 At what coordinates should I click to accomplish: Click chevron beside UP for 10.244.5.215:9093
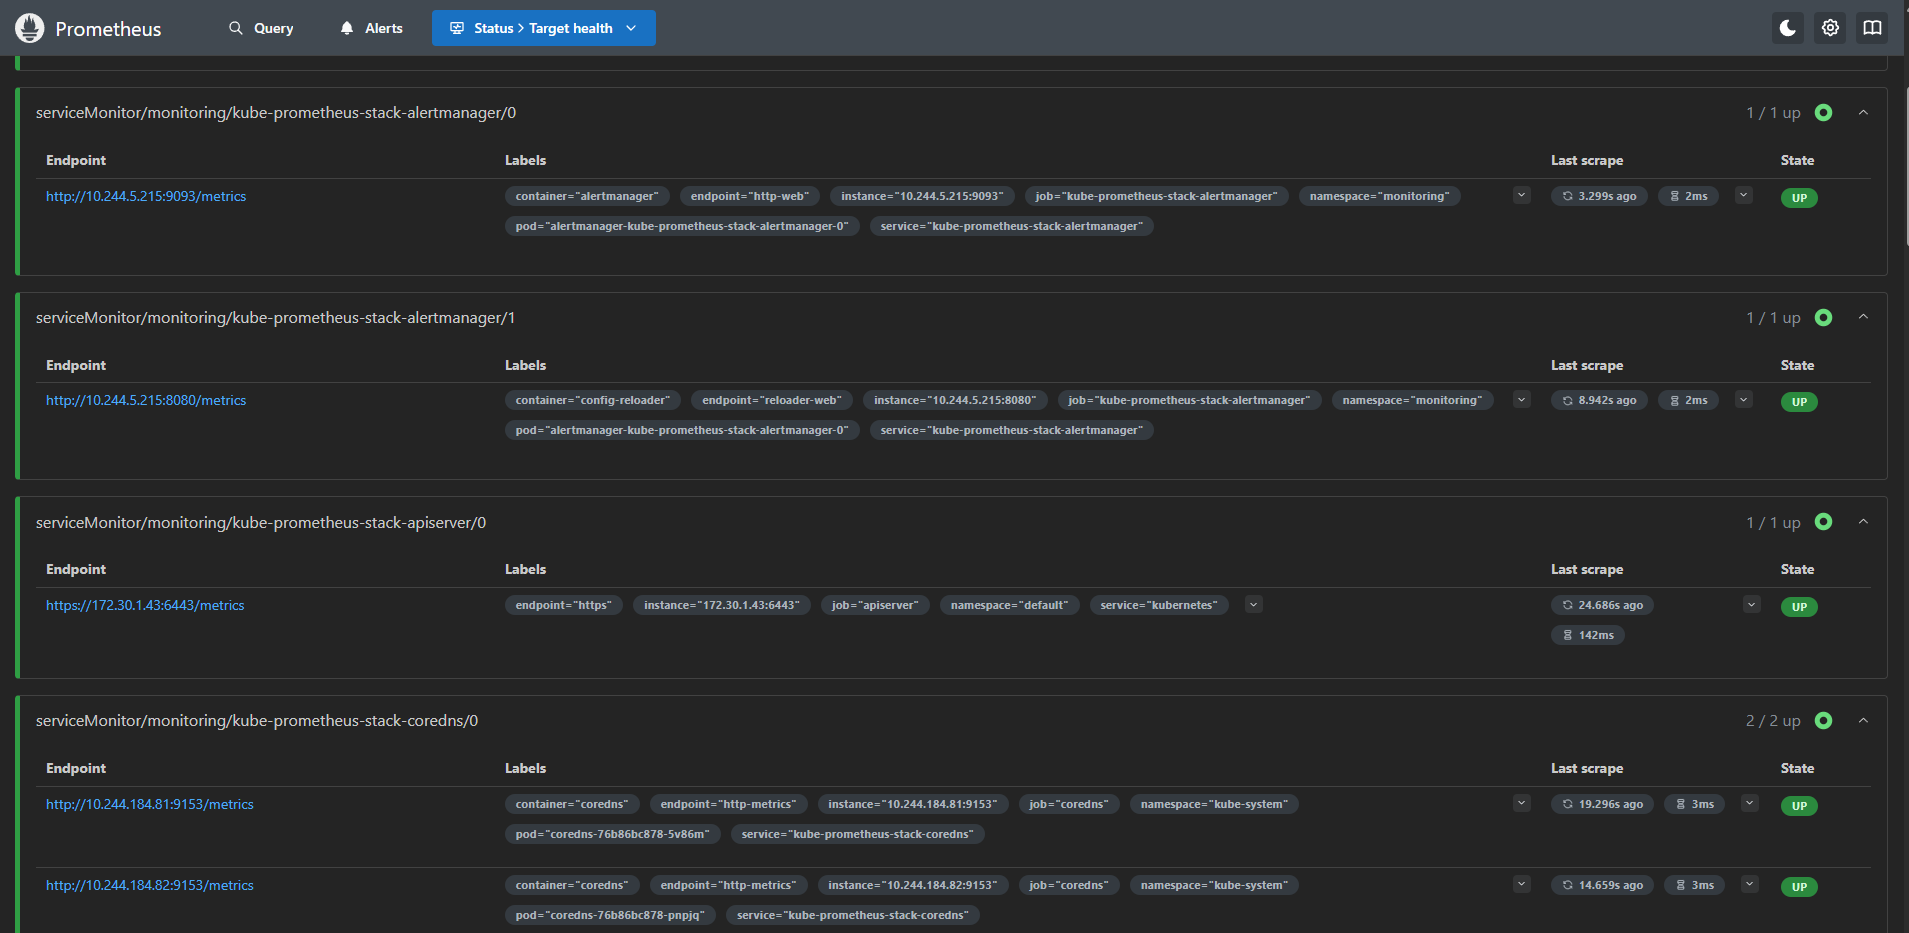click(x=1744, y=196)
